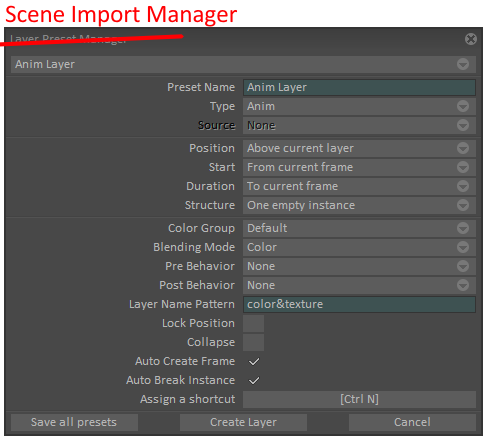485x438 pixels.
Task: Click the Preset Name input field
Action: [x=359, y=87]
